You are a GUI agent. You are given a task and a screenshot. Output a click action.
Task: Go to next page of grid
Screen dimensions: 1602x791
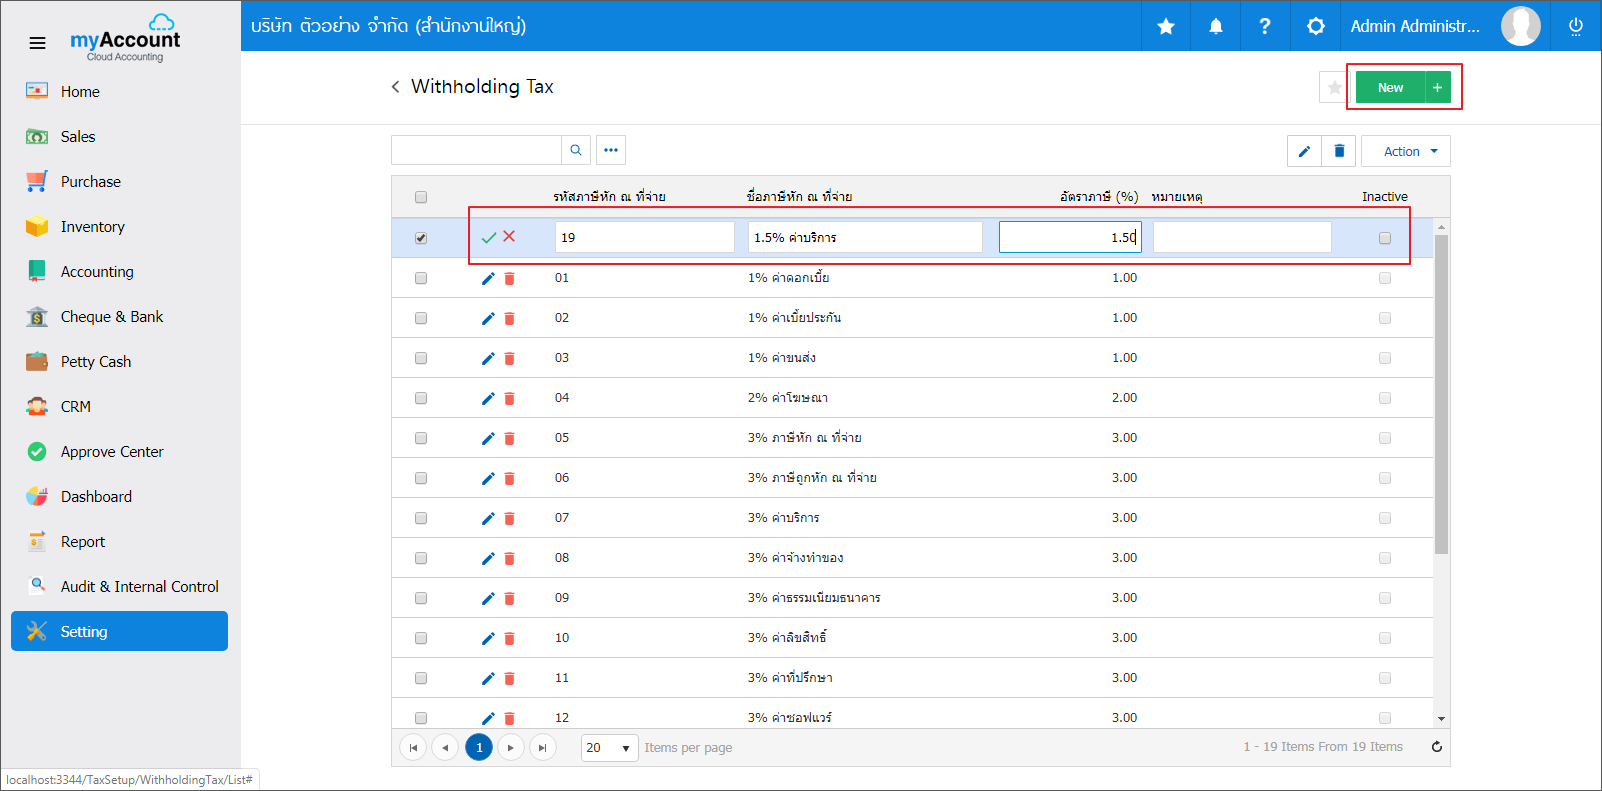point(511,747)
